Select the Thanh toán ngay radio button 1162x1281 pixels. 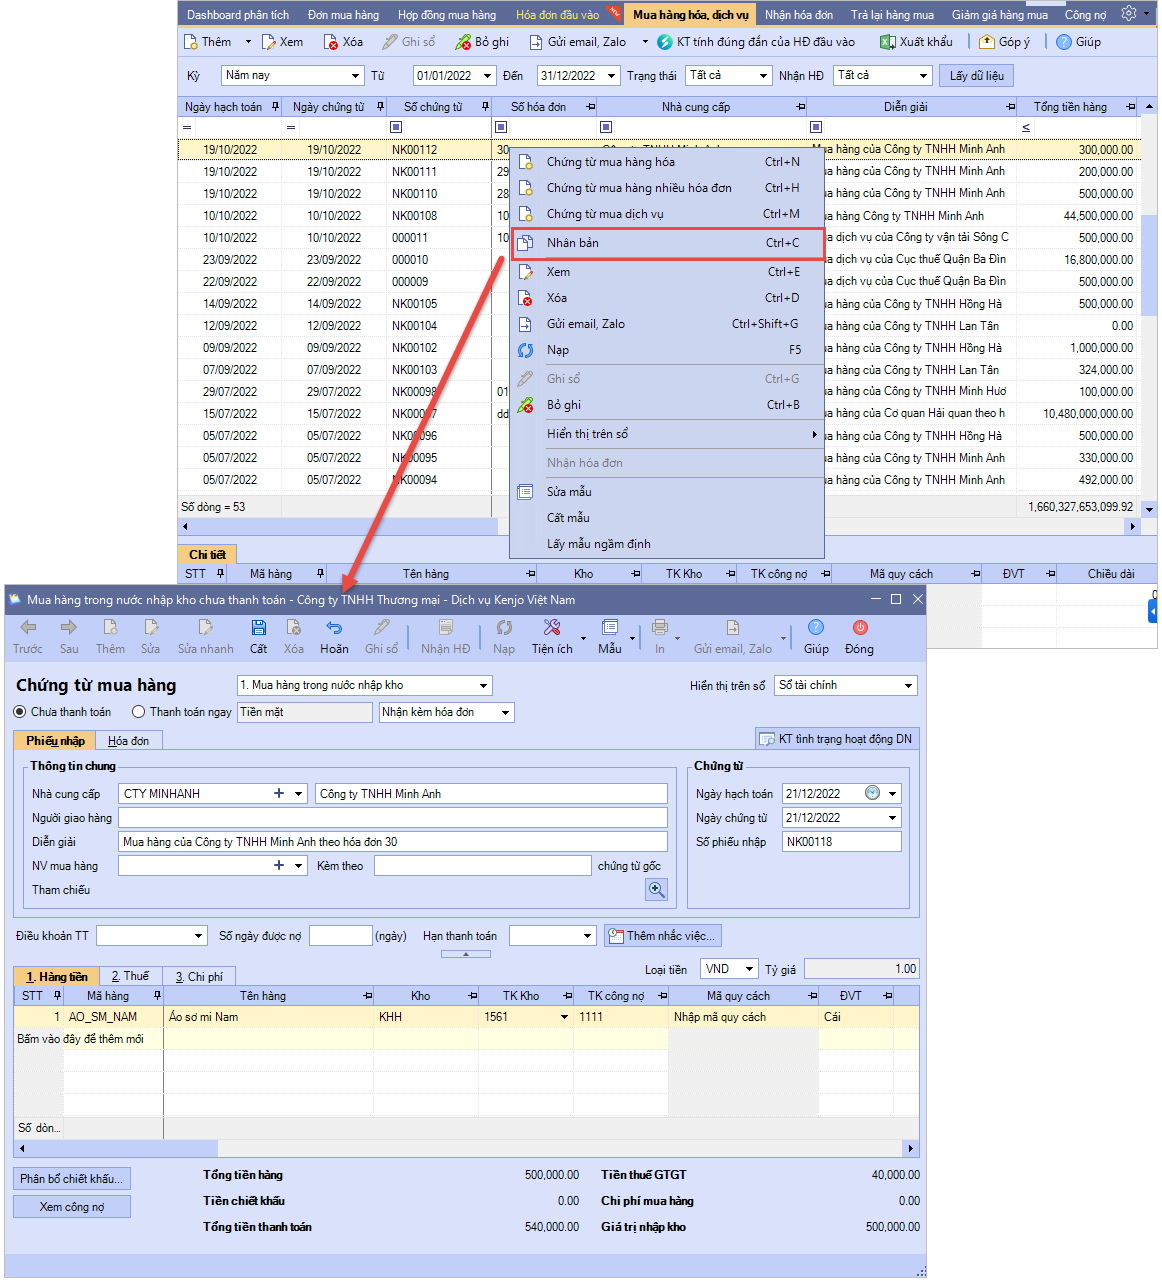139,712
